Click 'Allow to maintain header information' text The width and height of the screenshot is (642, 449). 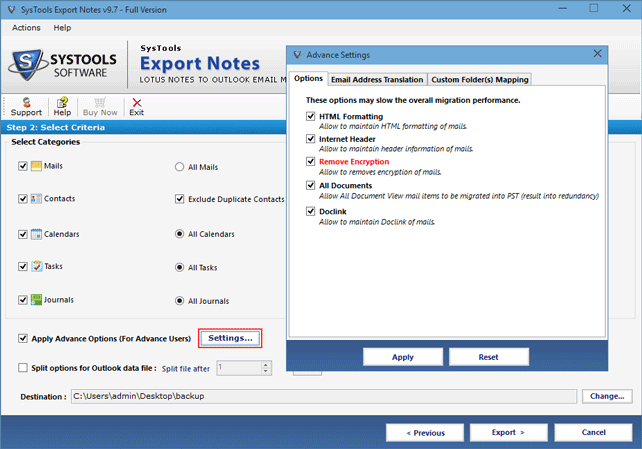(x=396, y=149)
